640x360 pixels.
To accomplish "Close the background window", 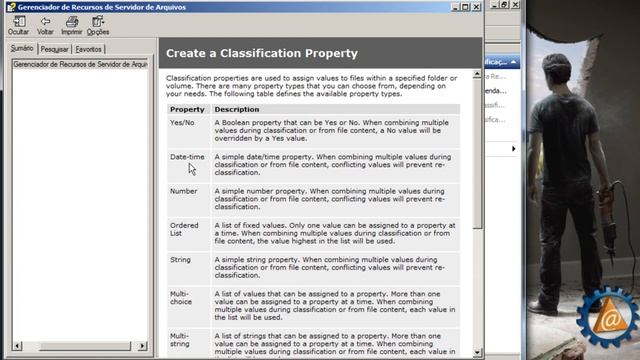I will click(516, 4).
